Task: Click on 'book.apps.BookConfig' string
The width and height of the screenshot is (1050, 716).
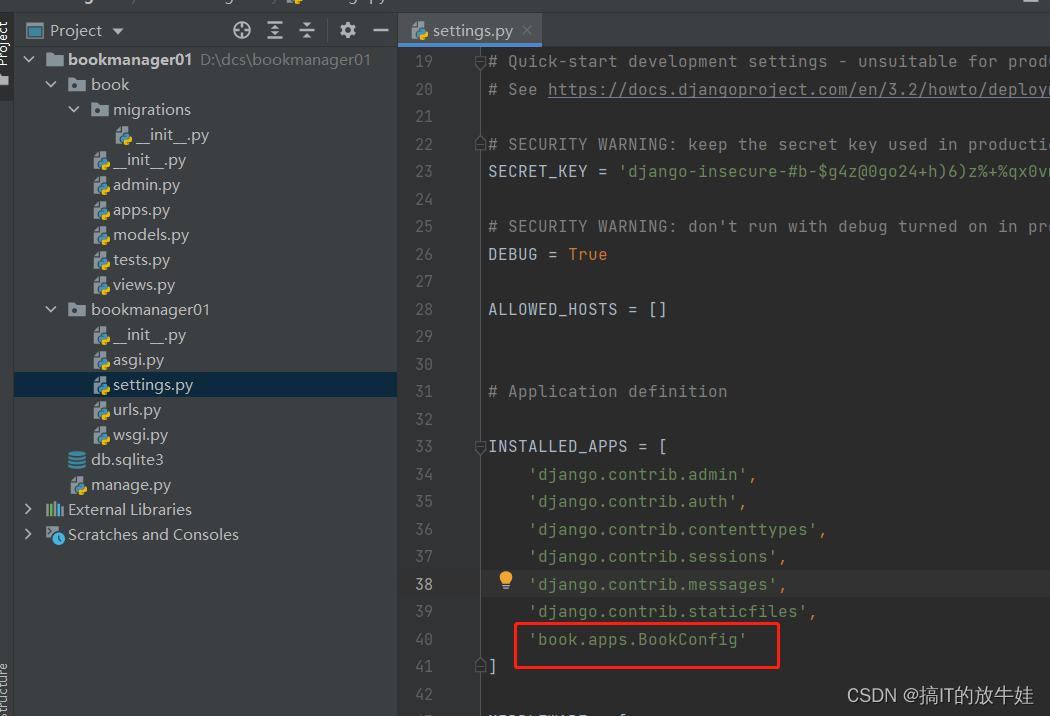Action: coord(638,640)
